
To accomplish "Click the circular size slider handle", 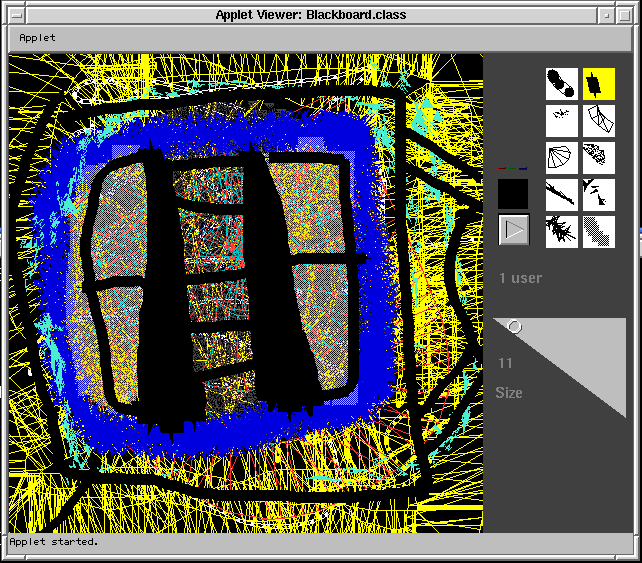I will (x=514, y=327).
